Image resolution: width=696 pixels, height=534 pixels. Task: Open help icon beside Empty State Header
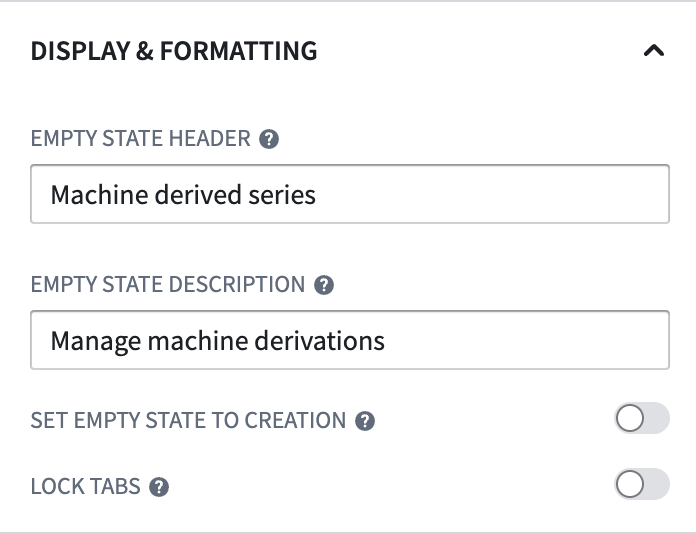(x=269, y=139)
